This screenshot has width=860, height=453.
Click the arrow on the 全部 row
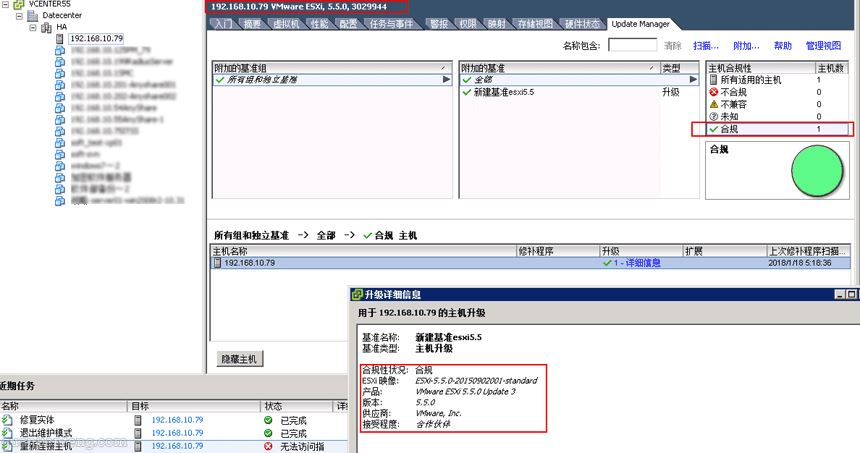click(x=693, y=80)
